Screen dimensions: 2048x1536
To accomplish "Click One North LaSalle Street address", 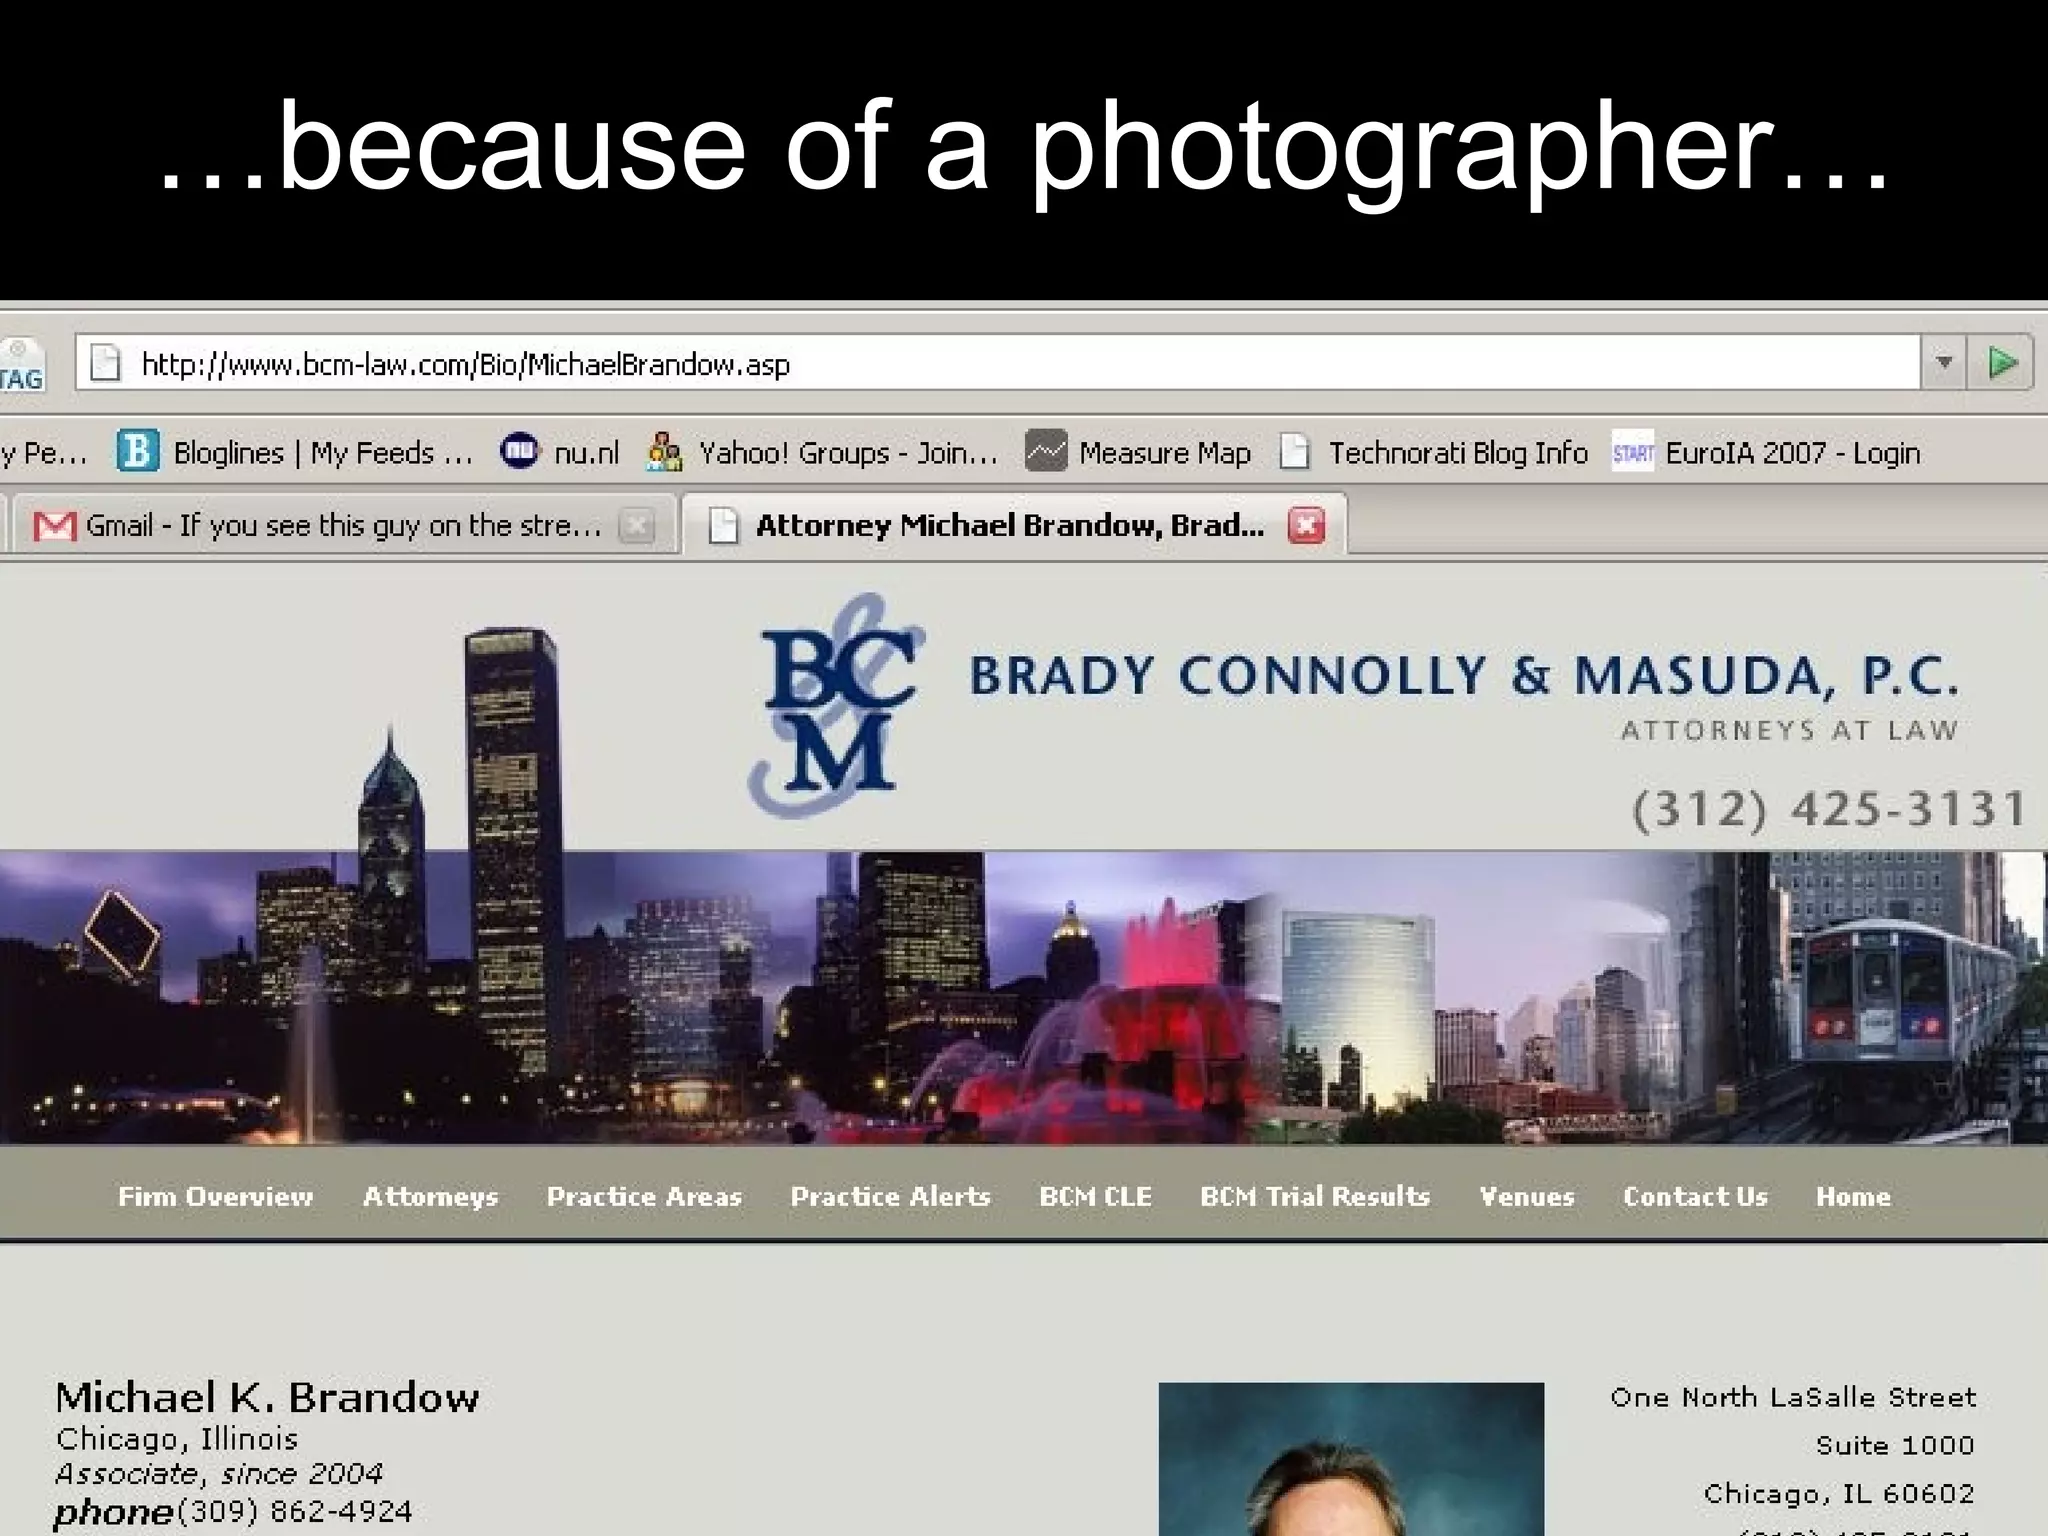I will click(x=1793, y=1397).
